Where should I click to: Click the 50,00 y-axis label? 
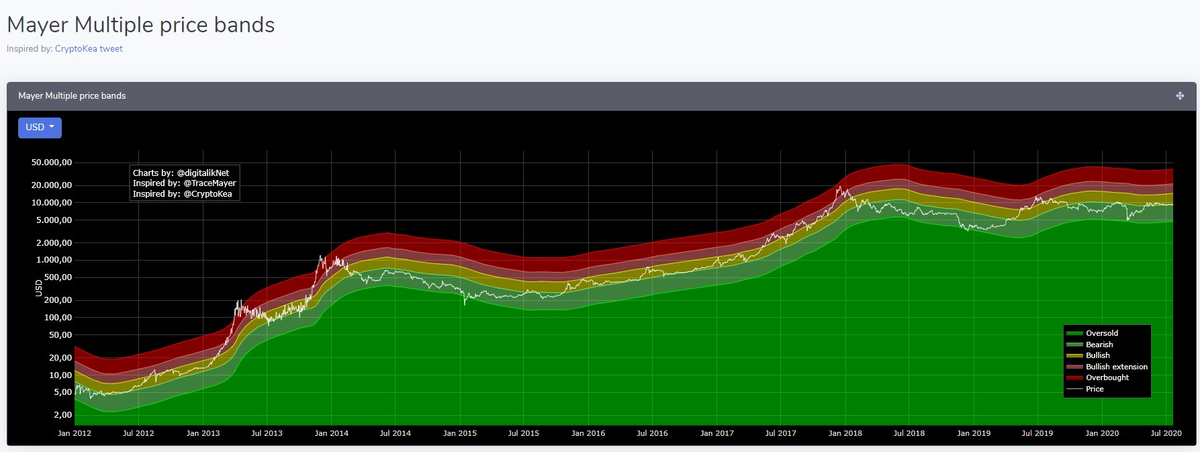click(x=59, y=334)
